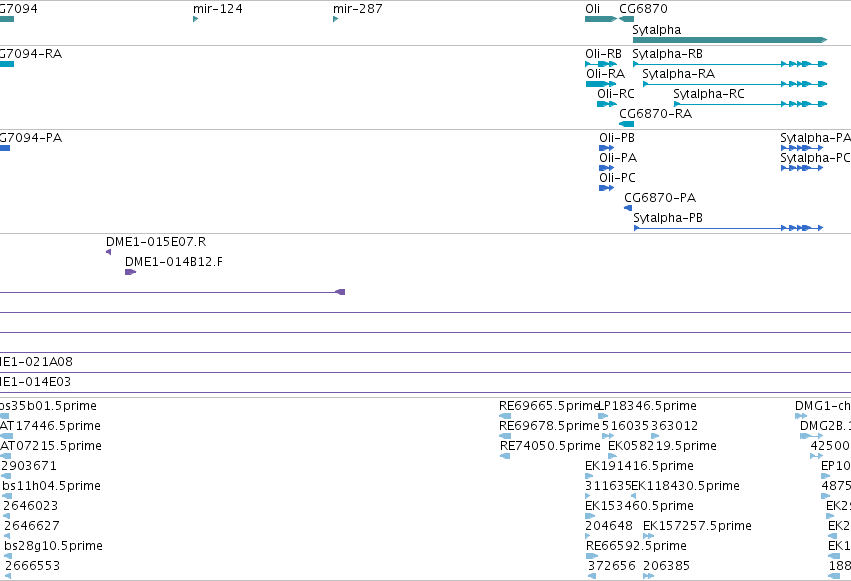Select the bs35b01.5prime EST label

(x=48, y=406)
